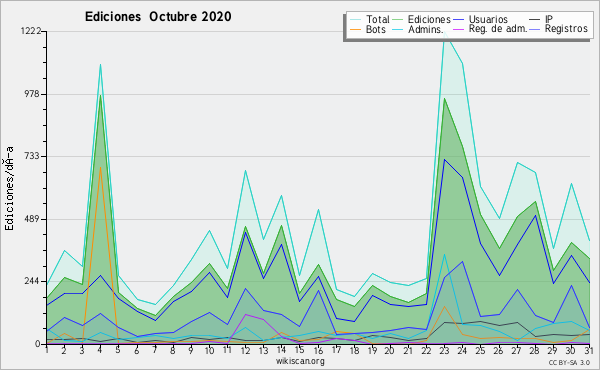Click the y-axis label '0'
The width and height of the screenshot is (600, 370).
[x=38, y=344]
